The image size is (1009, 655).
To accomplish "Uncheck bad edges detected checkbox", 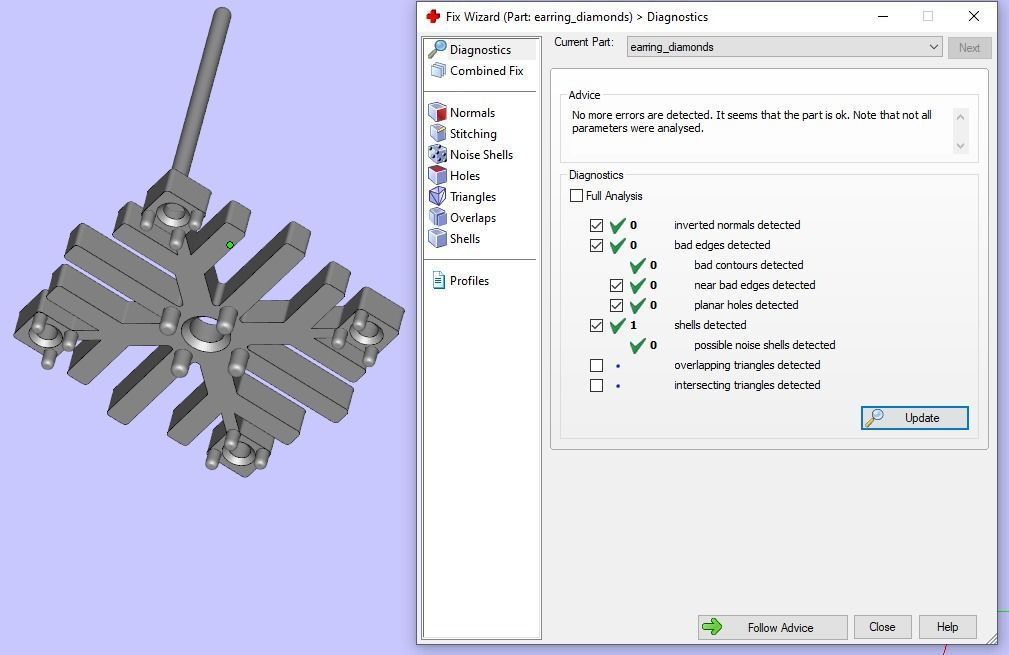I will point(597,245).
